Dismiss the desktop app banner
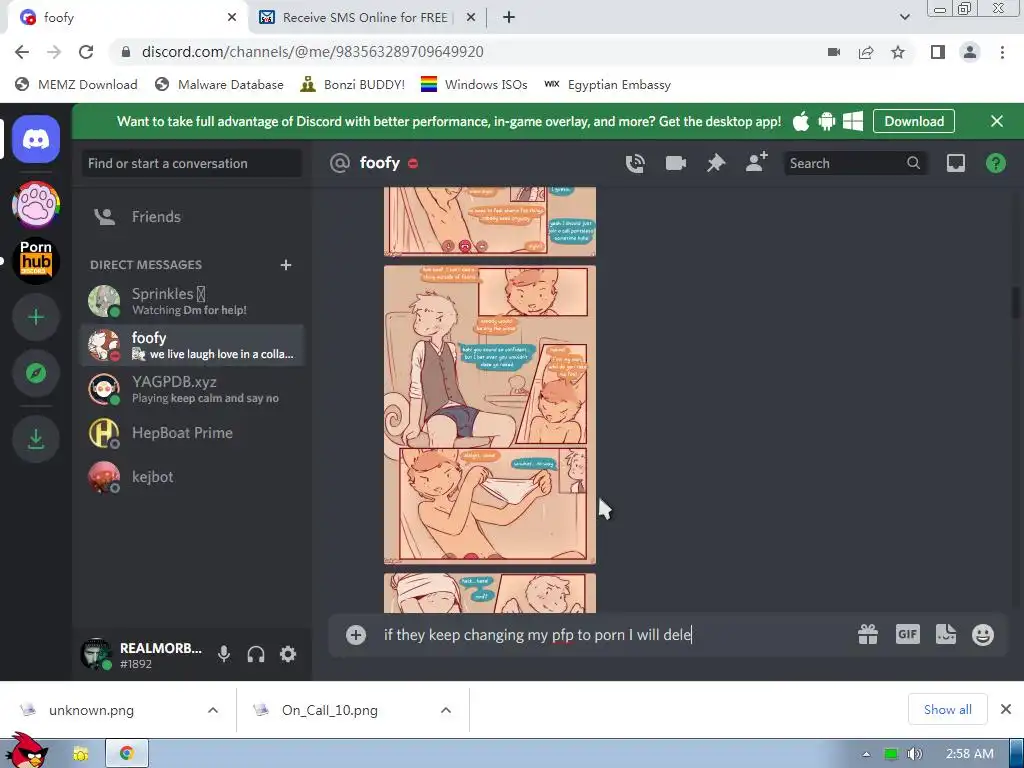The width and height of the screenshot is (1024, 768). tap(997, 121)
